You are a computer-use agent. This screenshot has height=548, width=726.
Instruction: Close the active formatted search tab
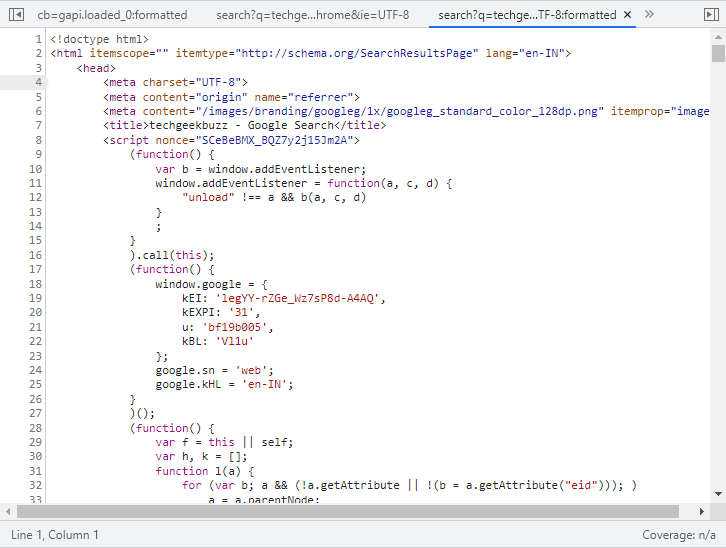point(627,15)
